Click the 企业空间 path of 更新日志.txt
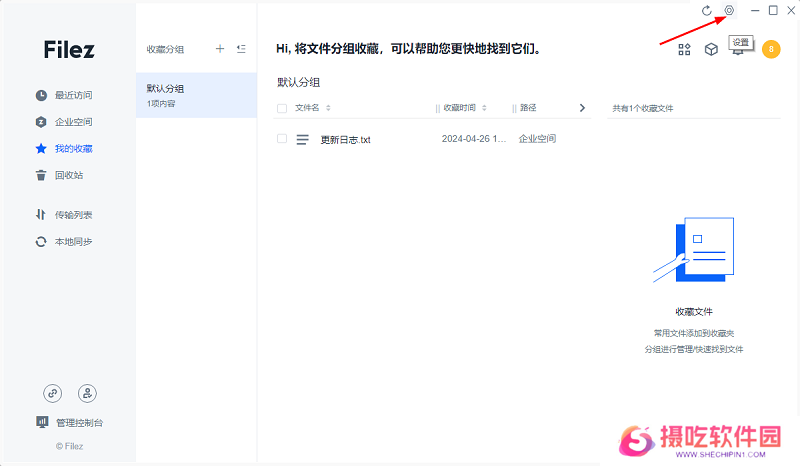Image resolution: width=800 pixels, height=466 pixels. (x=537, y=139)
